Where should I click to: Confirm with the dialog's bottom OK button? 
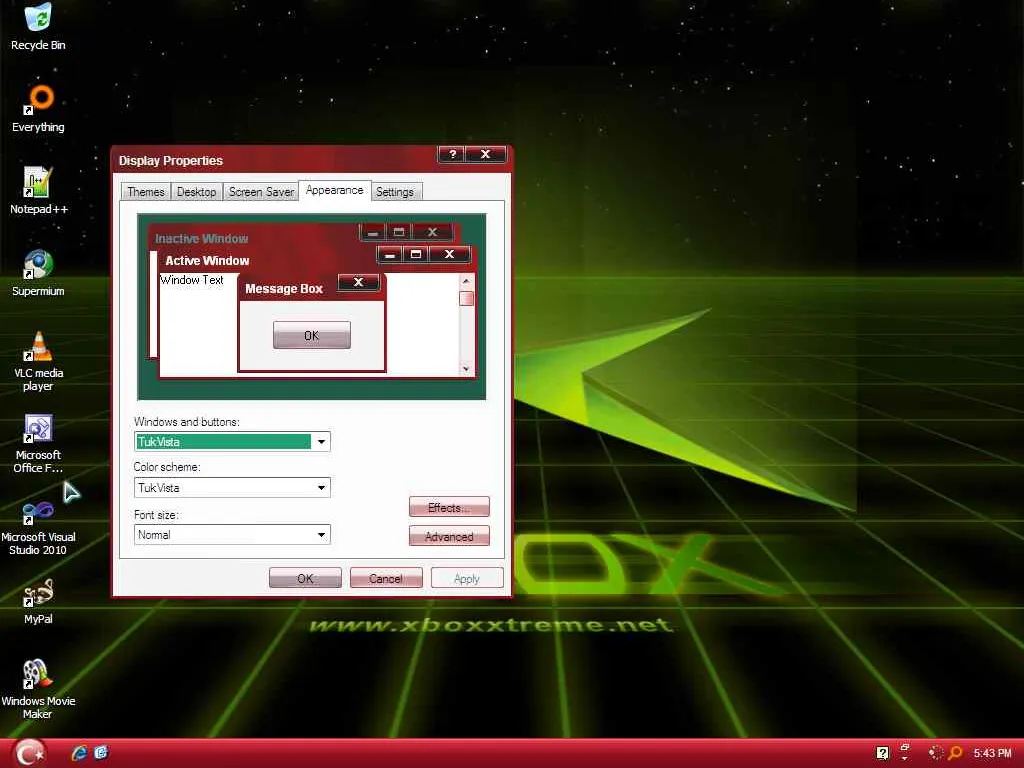point(305,578)
